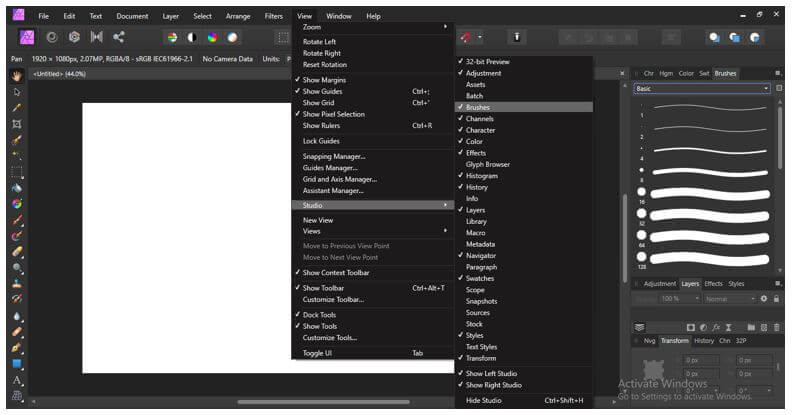Uncheck the Brushes studio panel entry
The width and height of the screenshot is (800, 415).
tap(524, 107)
